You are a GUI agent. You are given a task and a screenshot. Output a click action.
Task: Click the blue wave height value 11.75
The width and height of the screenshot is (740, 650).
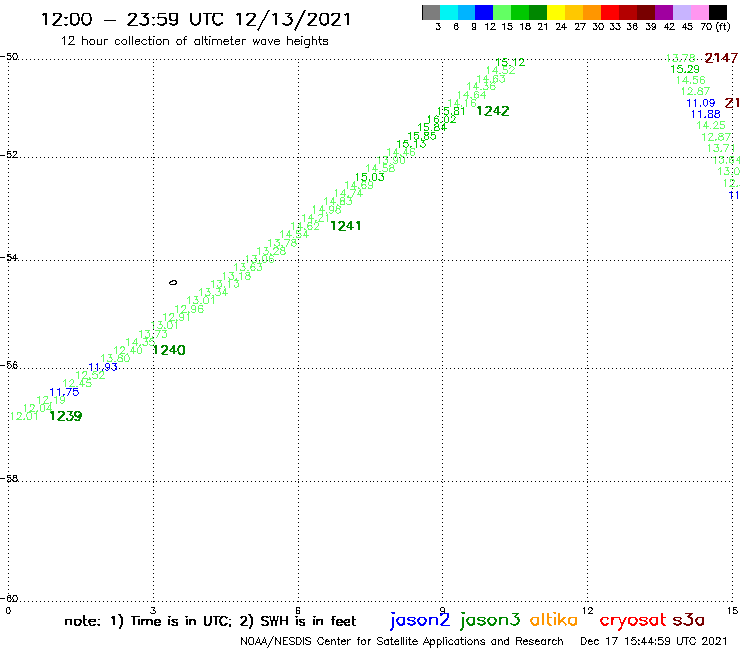point(64,392)
